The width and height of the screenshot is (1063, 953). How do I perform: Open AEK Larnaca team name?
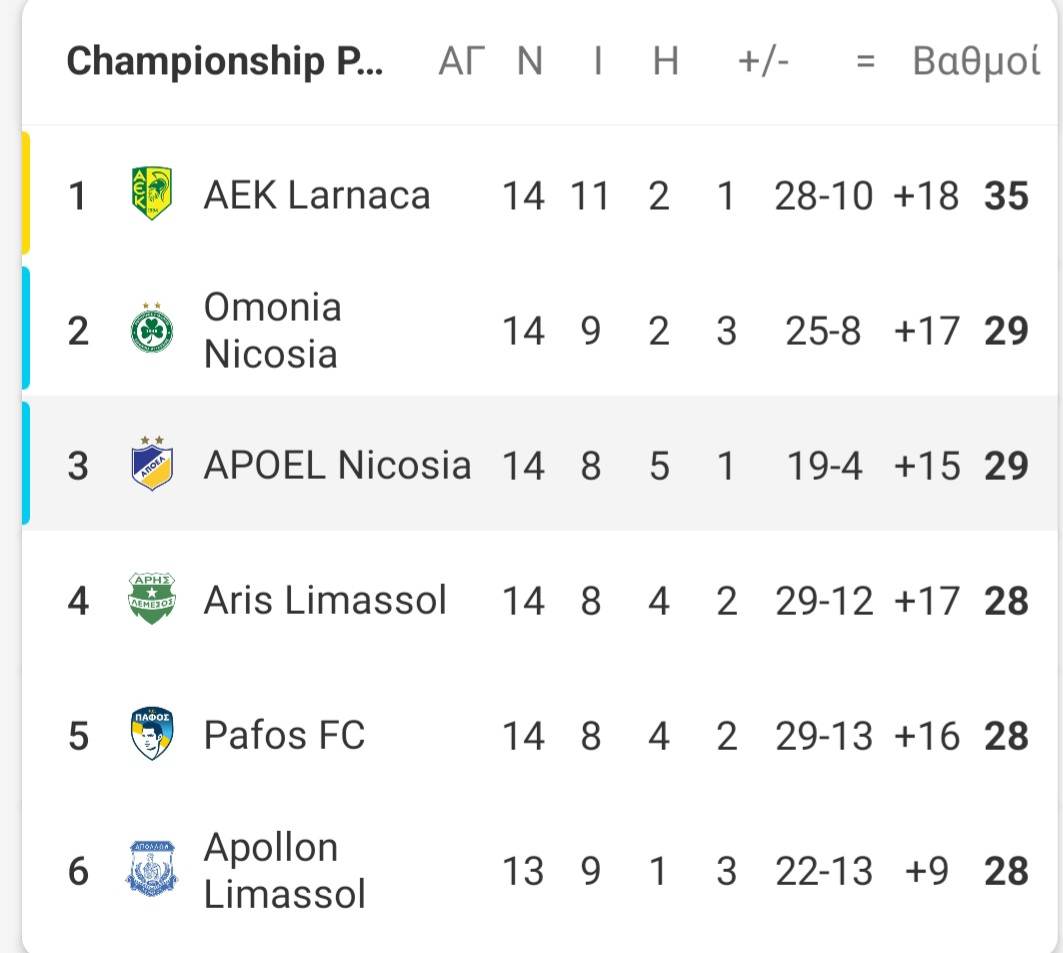click(x=317, y=195)
